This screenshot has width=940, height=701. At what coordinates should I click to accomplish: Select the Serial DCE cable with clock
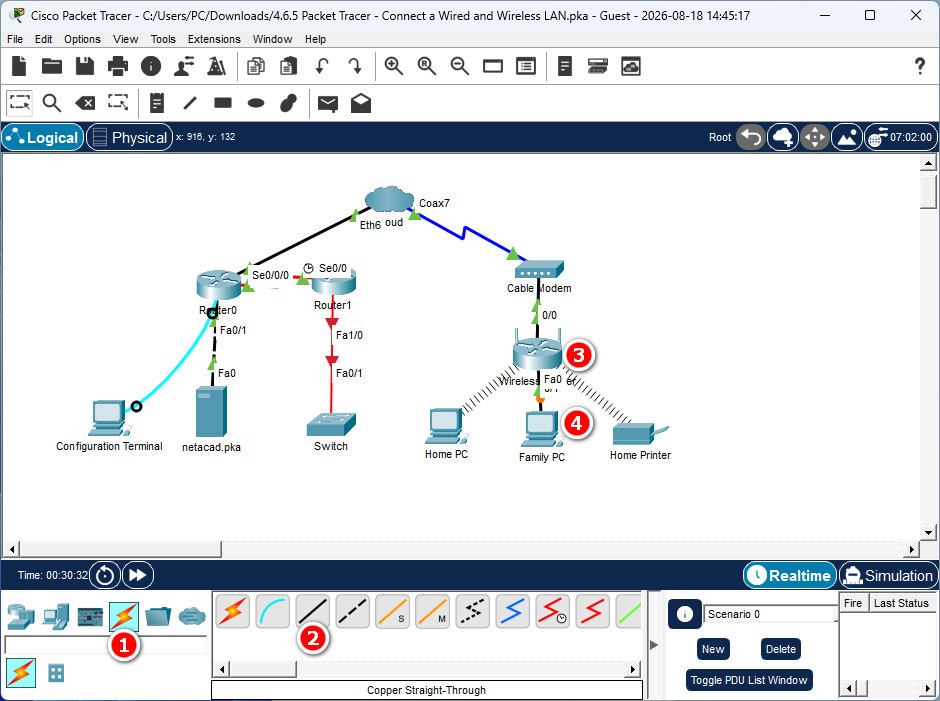552,612
